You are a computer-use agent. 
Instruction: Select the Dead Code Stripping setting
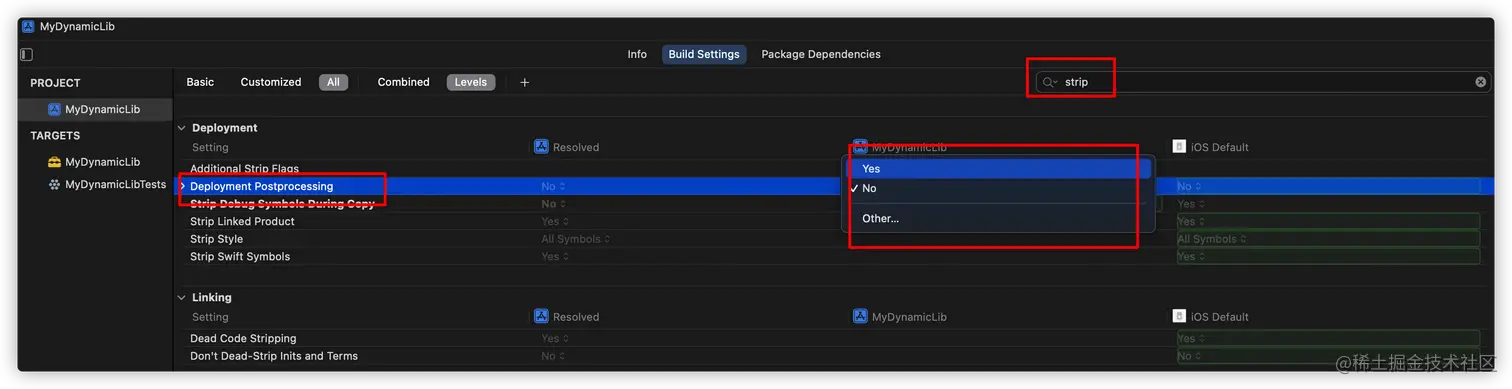pyautogui.click(x=243, y=338)
